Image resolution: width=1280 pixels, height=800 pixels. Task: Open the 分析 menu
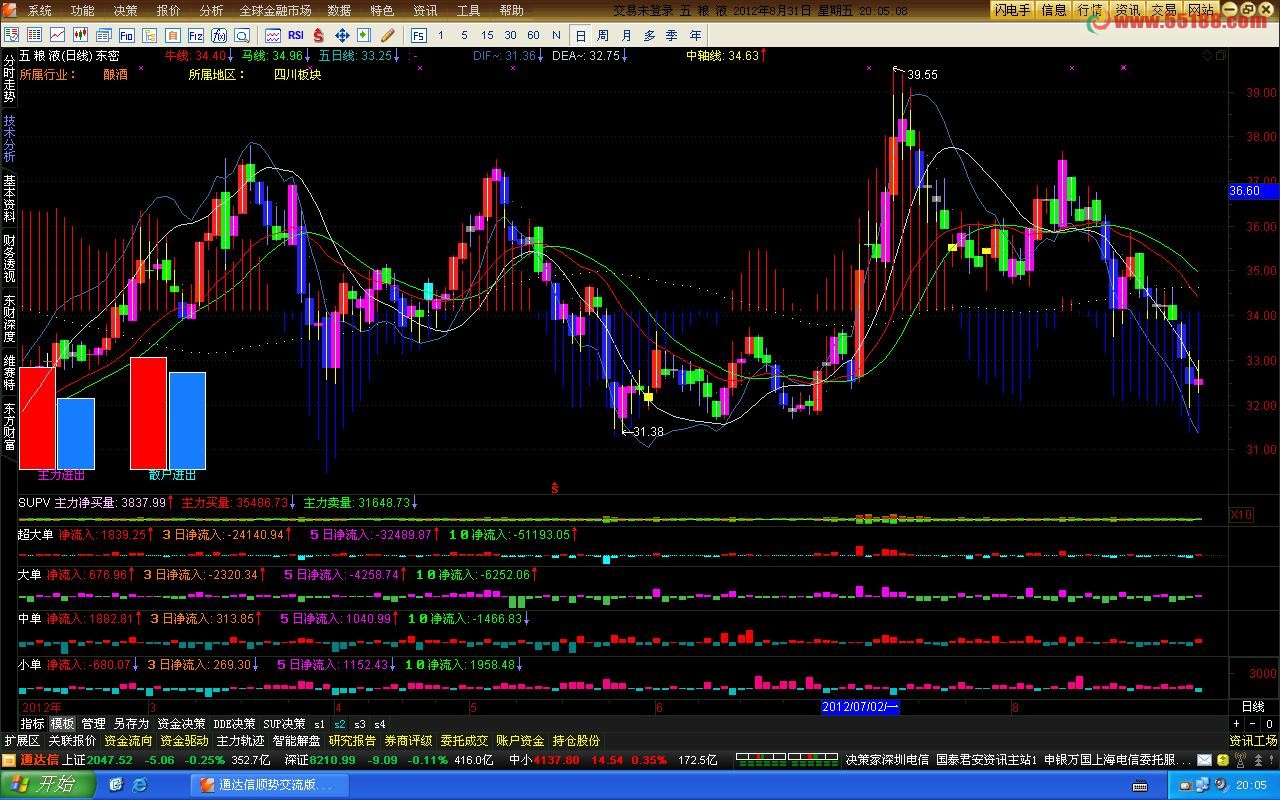pos(211,10)
